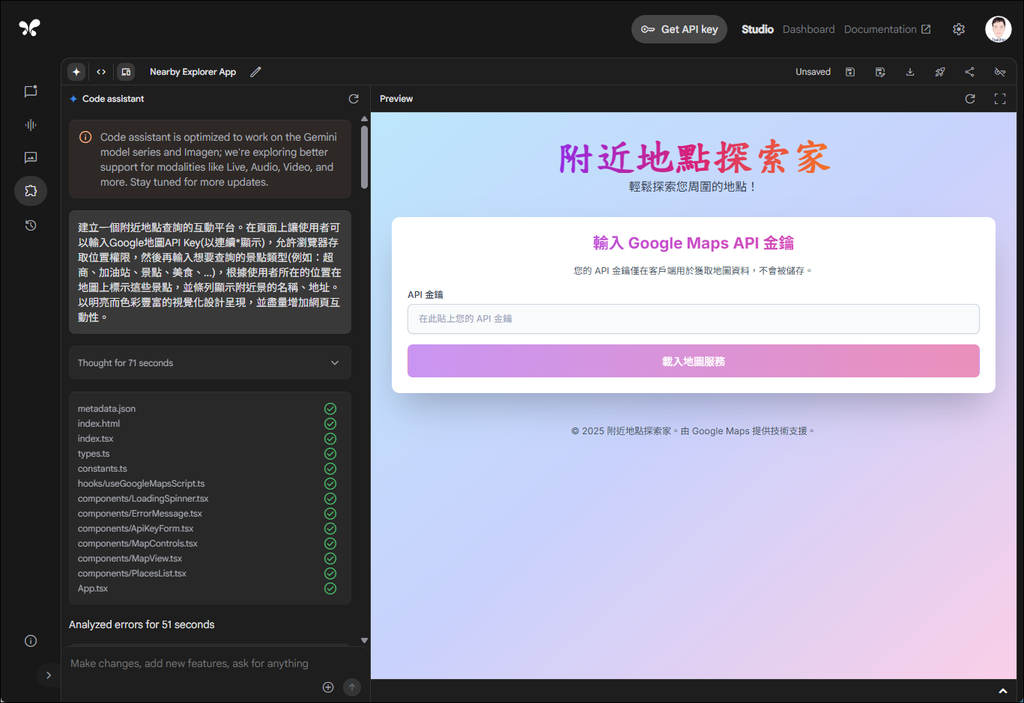The image size is (1024, 703).
Task: Click the chat panel scrollbar thumb
Action: 364,157
